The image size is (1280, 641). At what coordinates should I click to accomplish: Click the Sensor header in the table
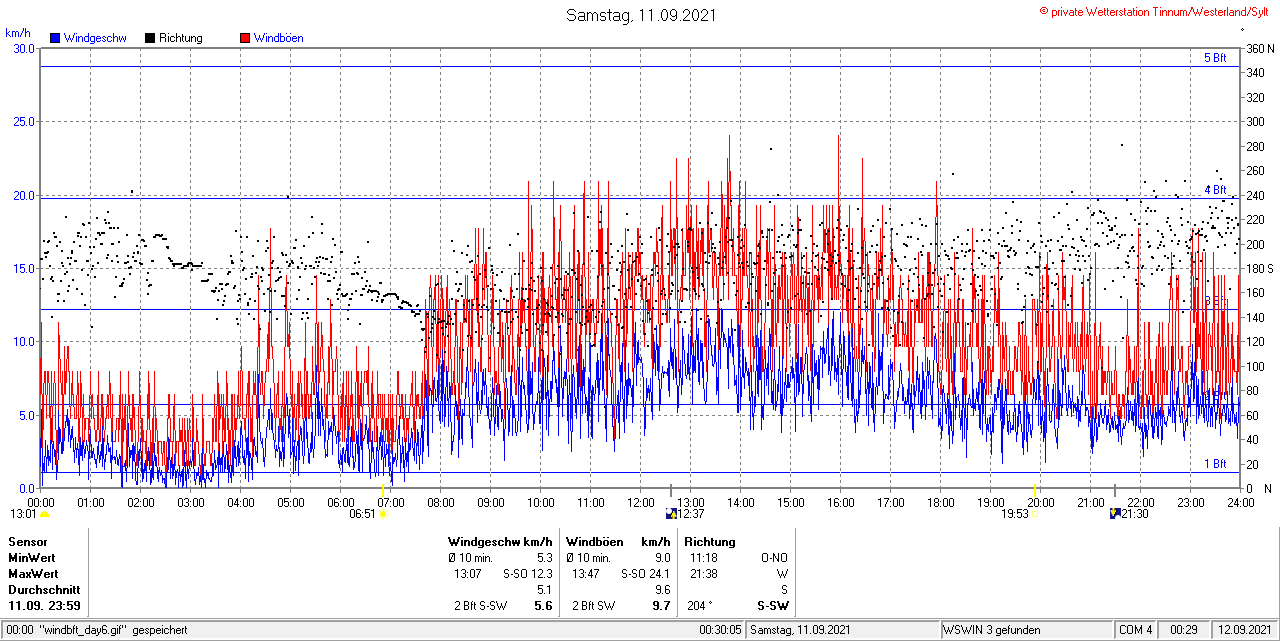tap(27, 542)
